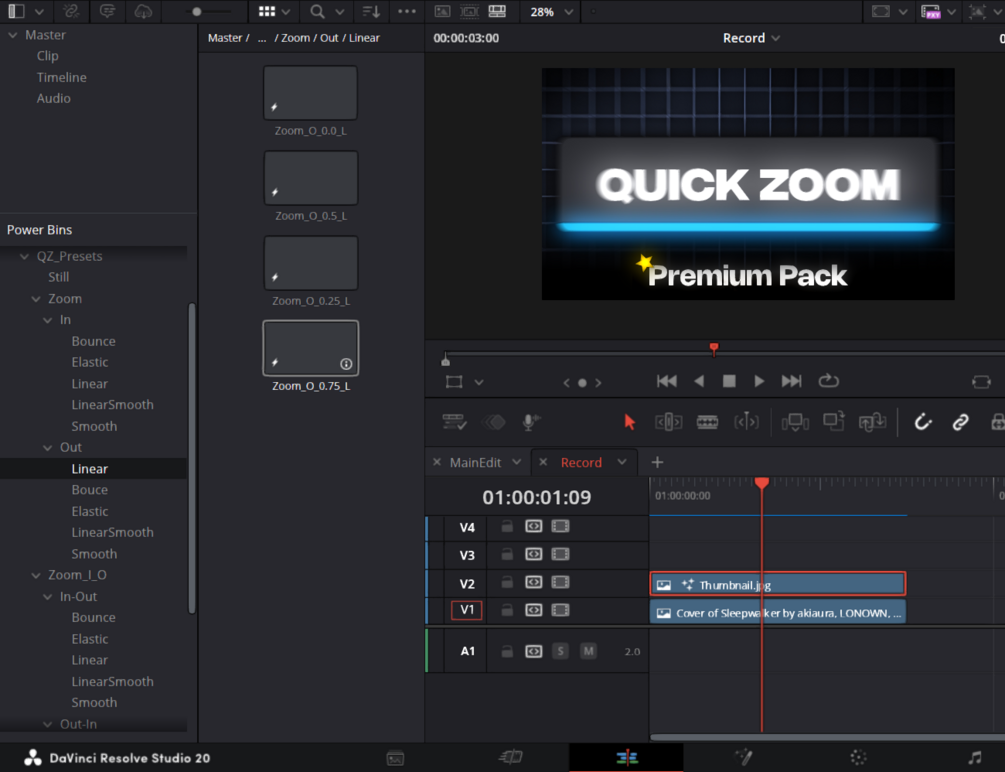The image size is (1005, 772).
Task: Open the Fusion page from bottom bar
Action: 743,757
